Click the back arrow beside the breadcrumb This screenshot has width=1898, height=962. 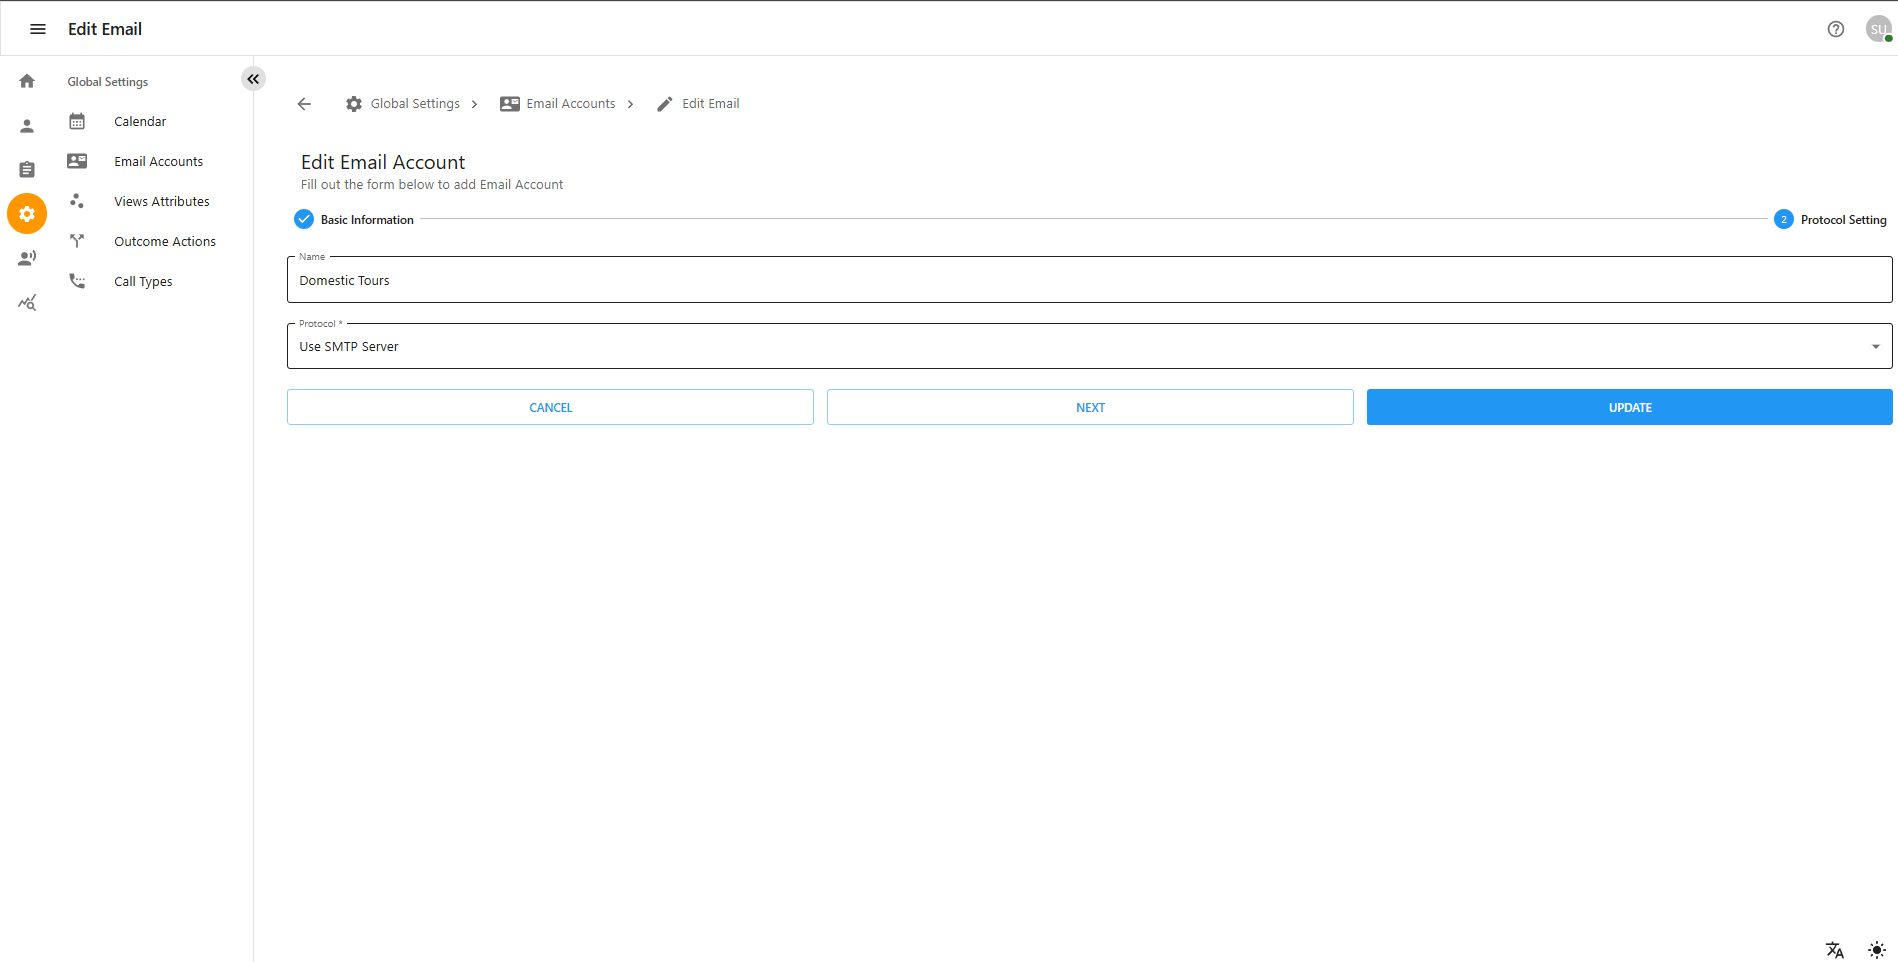[304, 103]
